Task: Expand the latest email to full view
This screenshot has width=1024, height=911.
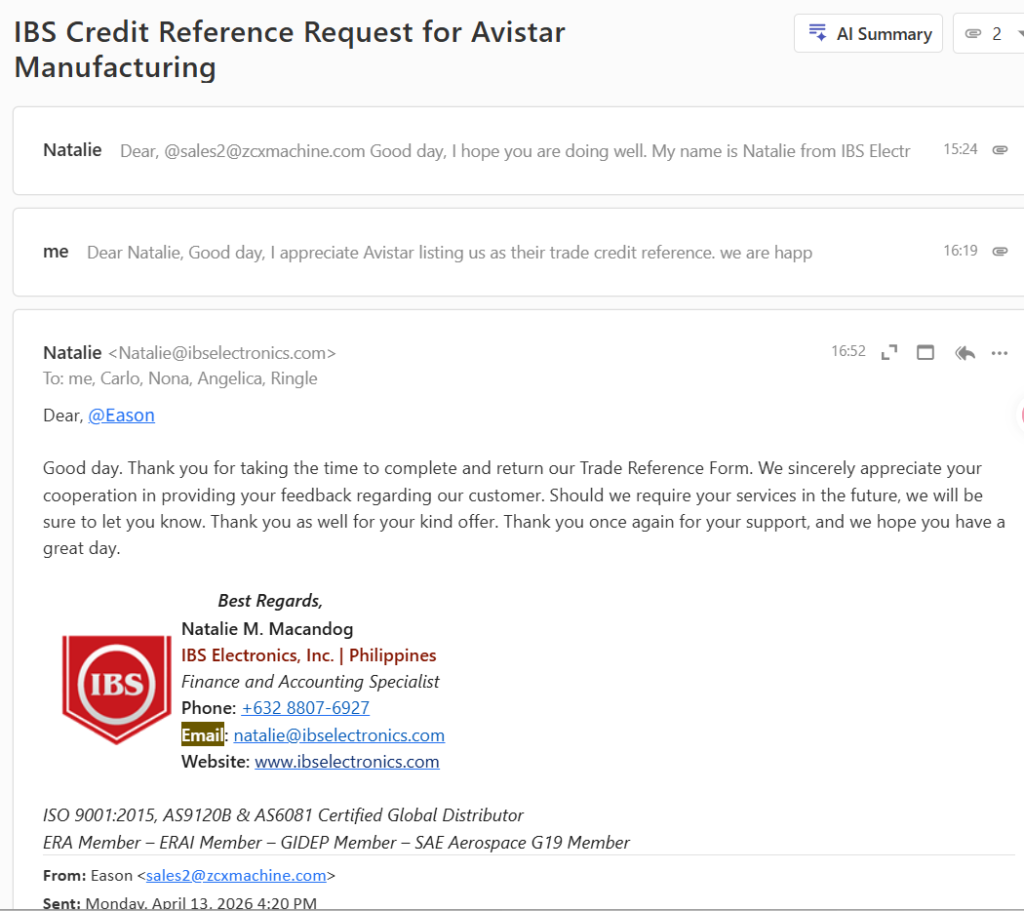Action: point(888,352)
